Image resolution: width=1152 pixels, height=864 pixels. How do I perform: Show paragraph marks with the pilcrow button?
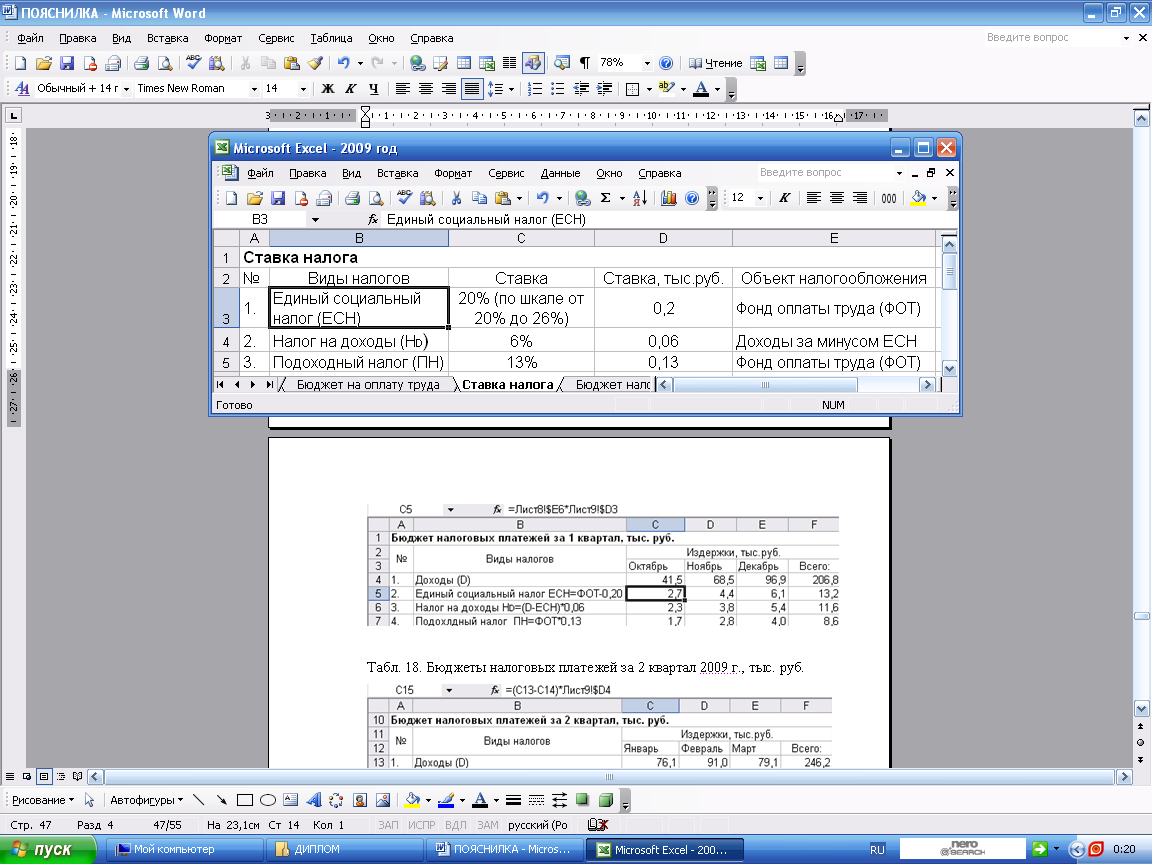[585, 63]
